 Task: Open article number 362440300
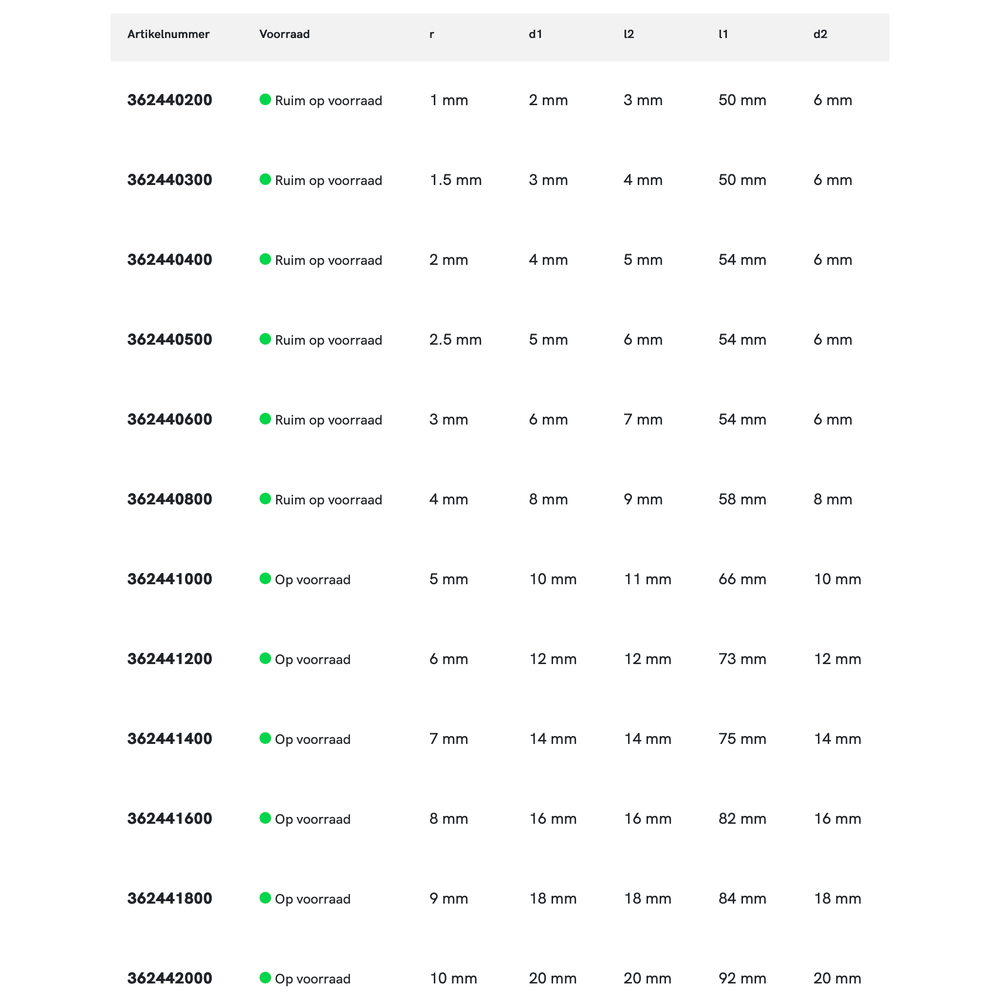click(170, 180)
